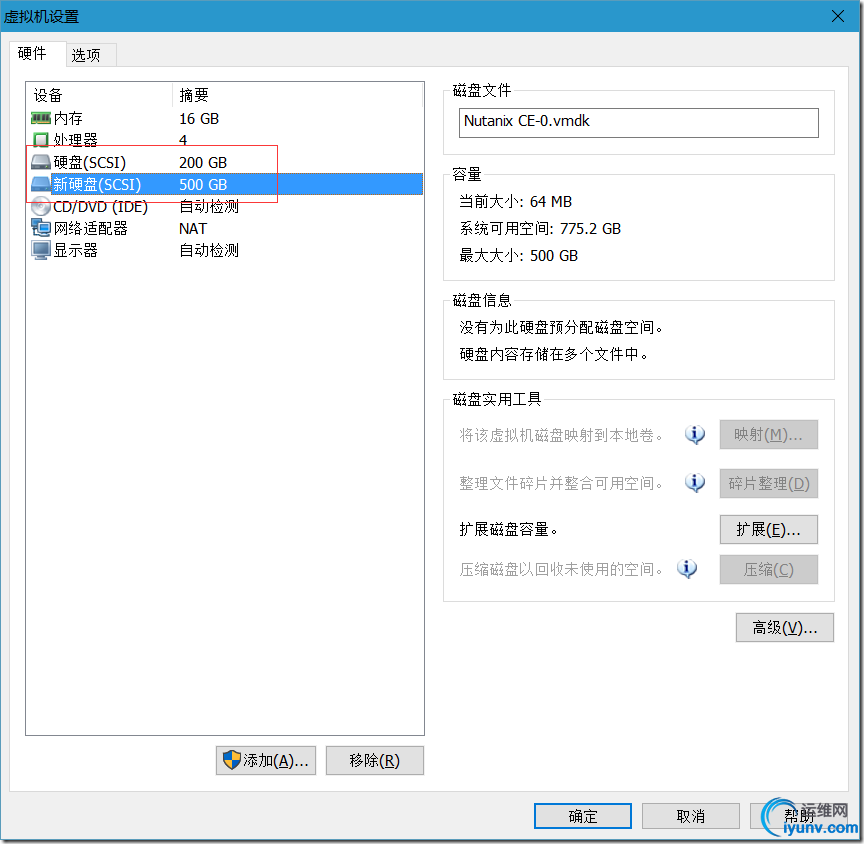864x844 pixels.
Task: Click the 压缩(C) button
Action: point(768,569)
